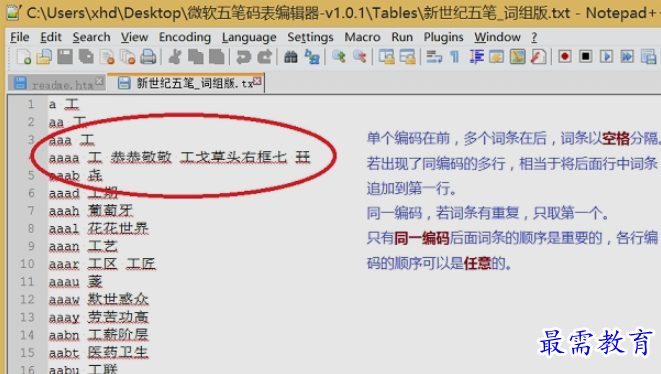661x374 pixels.
Task: Toggle synchronized horizontal scrolling icon
Action: (407, 57)
